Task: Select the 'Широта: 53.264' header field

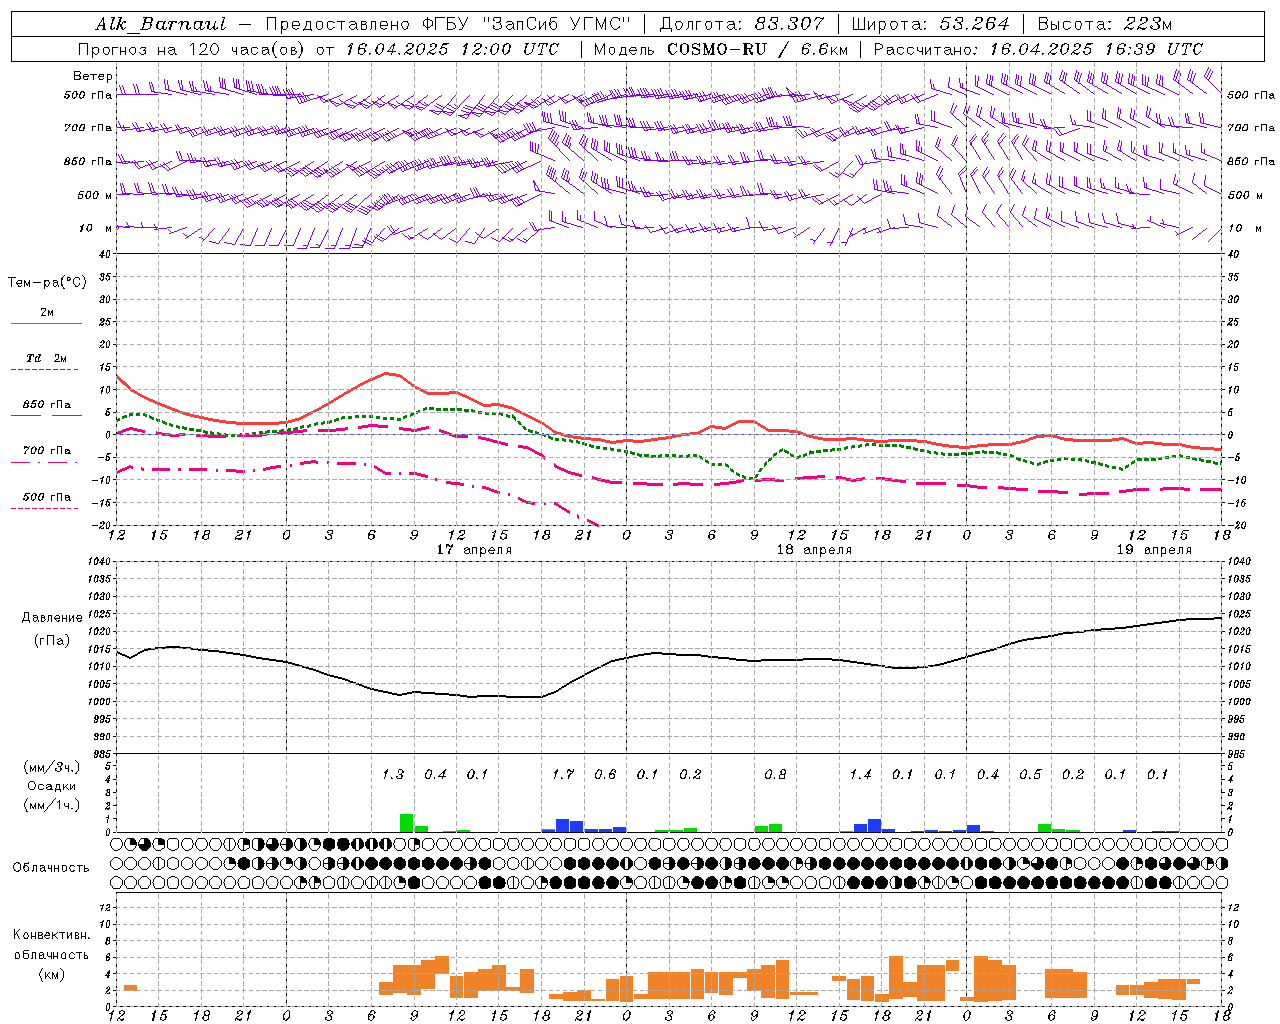Action: [931, 24]
